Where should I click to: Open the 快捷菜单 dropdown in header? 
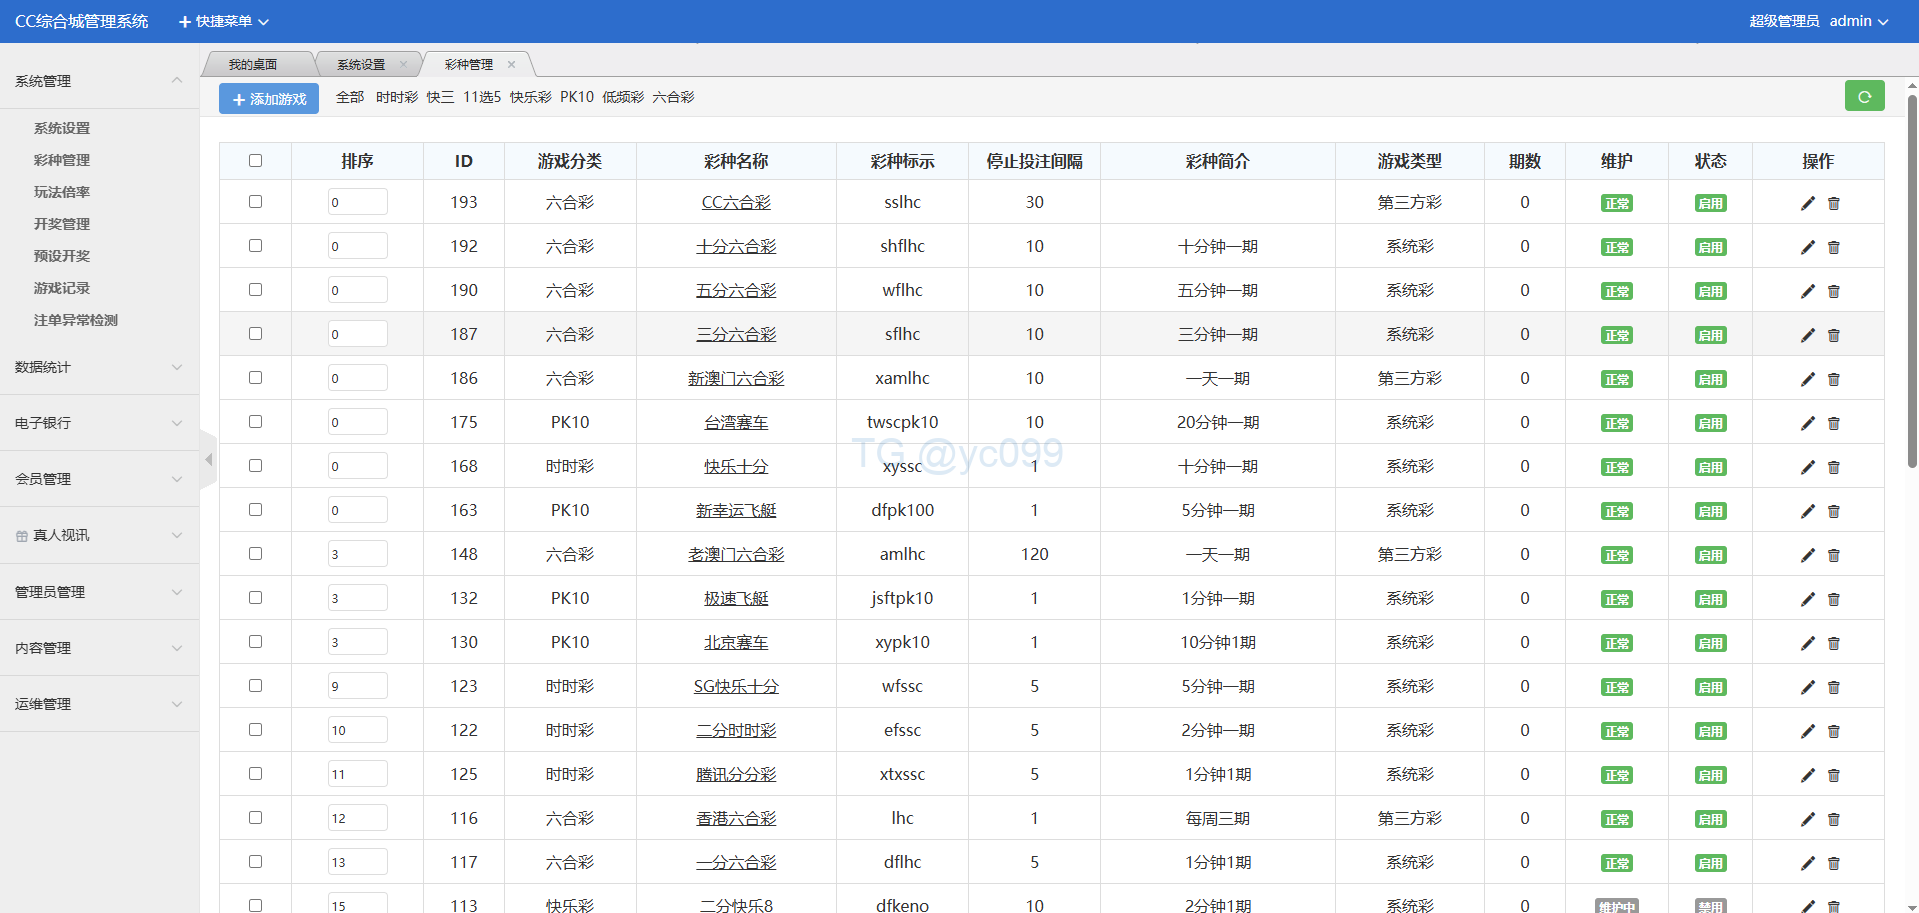coord(224,21)
